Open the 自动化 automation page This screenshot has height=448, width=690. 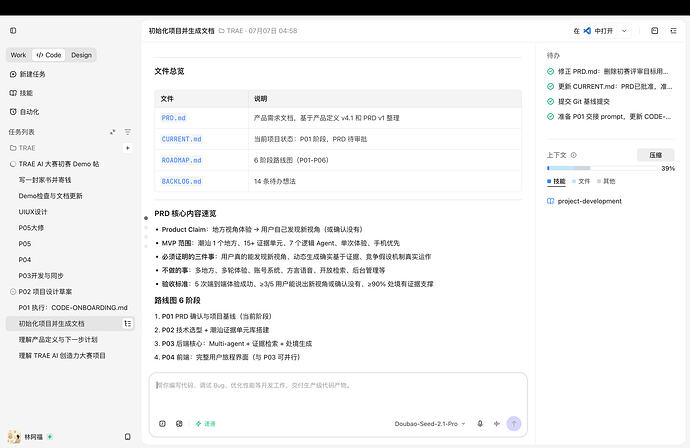[24, 112]
